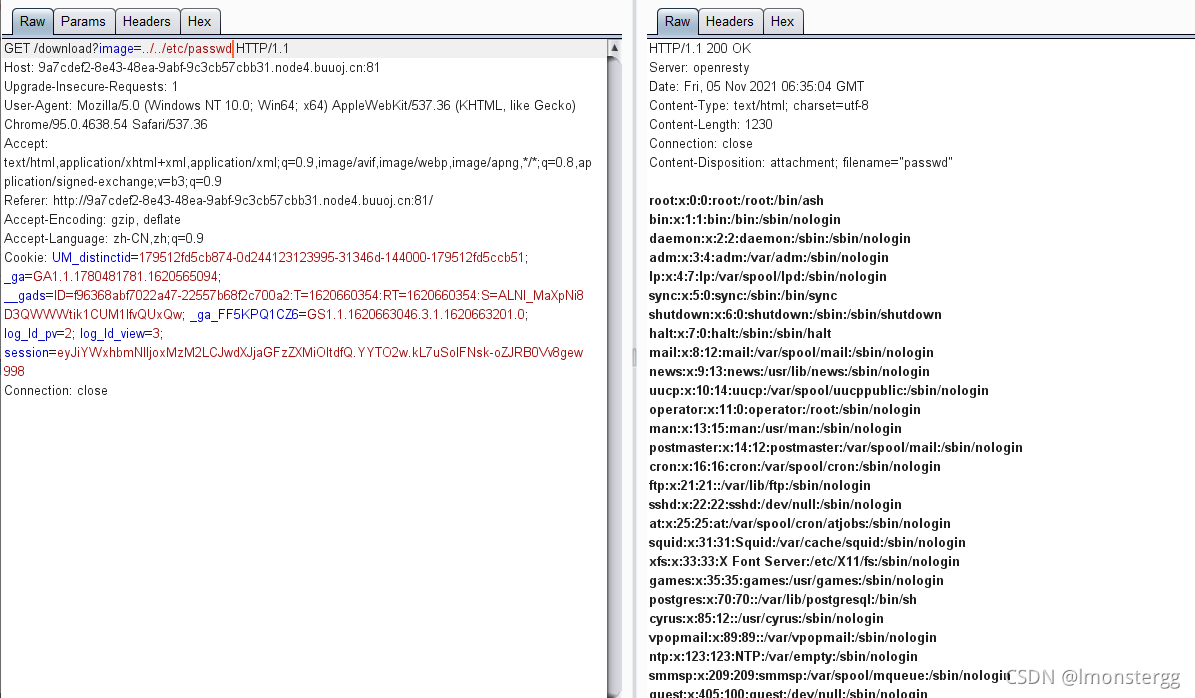Click the log_Id_pv=2 cookie entry
The width and height of the screenshot is (1195, 698).
click(x=39, y=335)
